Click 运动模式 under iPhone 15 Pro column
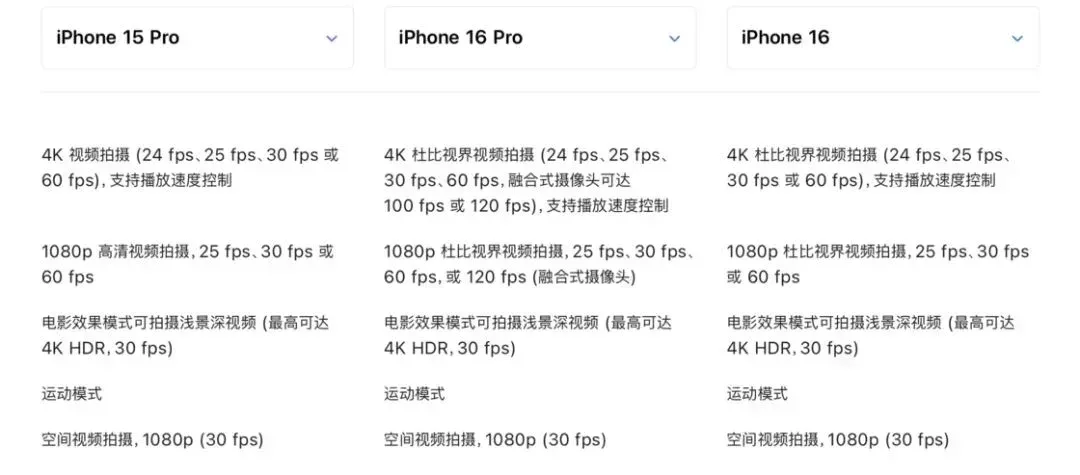The image size is (1080, 475). point(72,394)
